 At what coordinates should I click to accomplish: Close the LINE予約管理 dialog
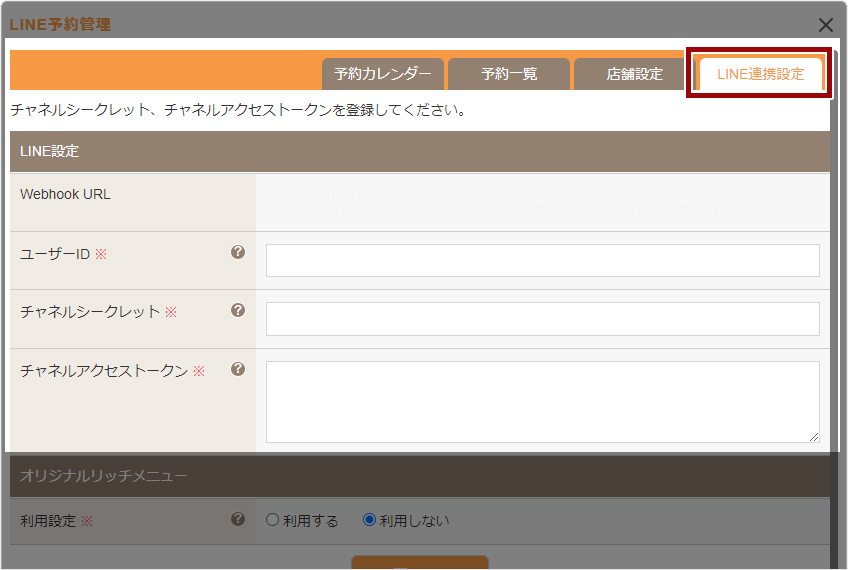click(825, 24)
